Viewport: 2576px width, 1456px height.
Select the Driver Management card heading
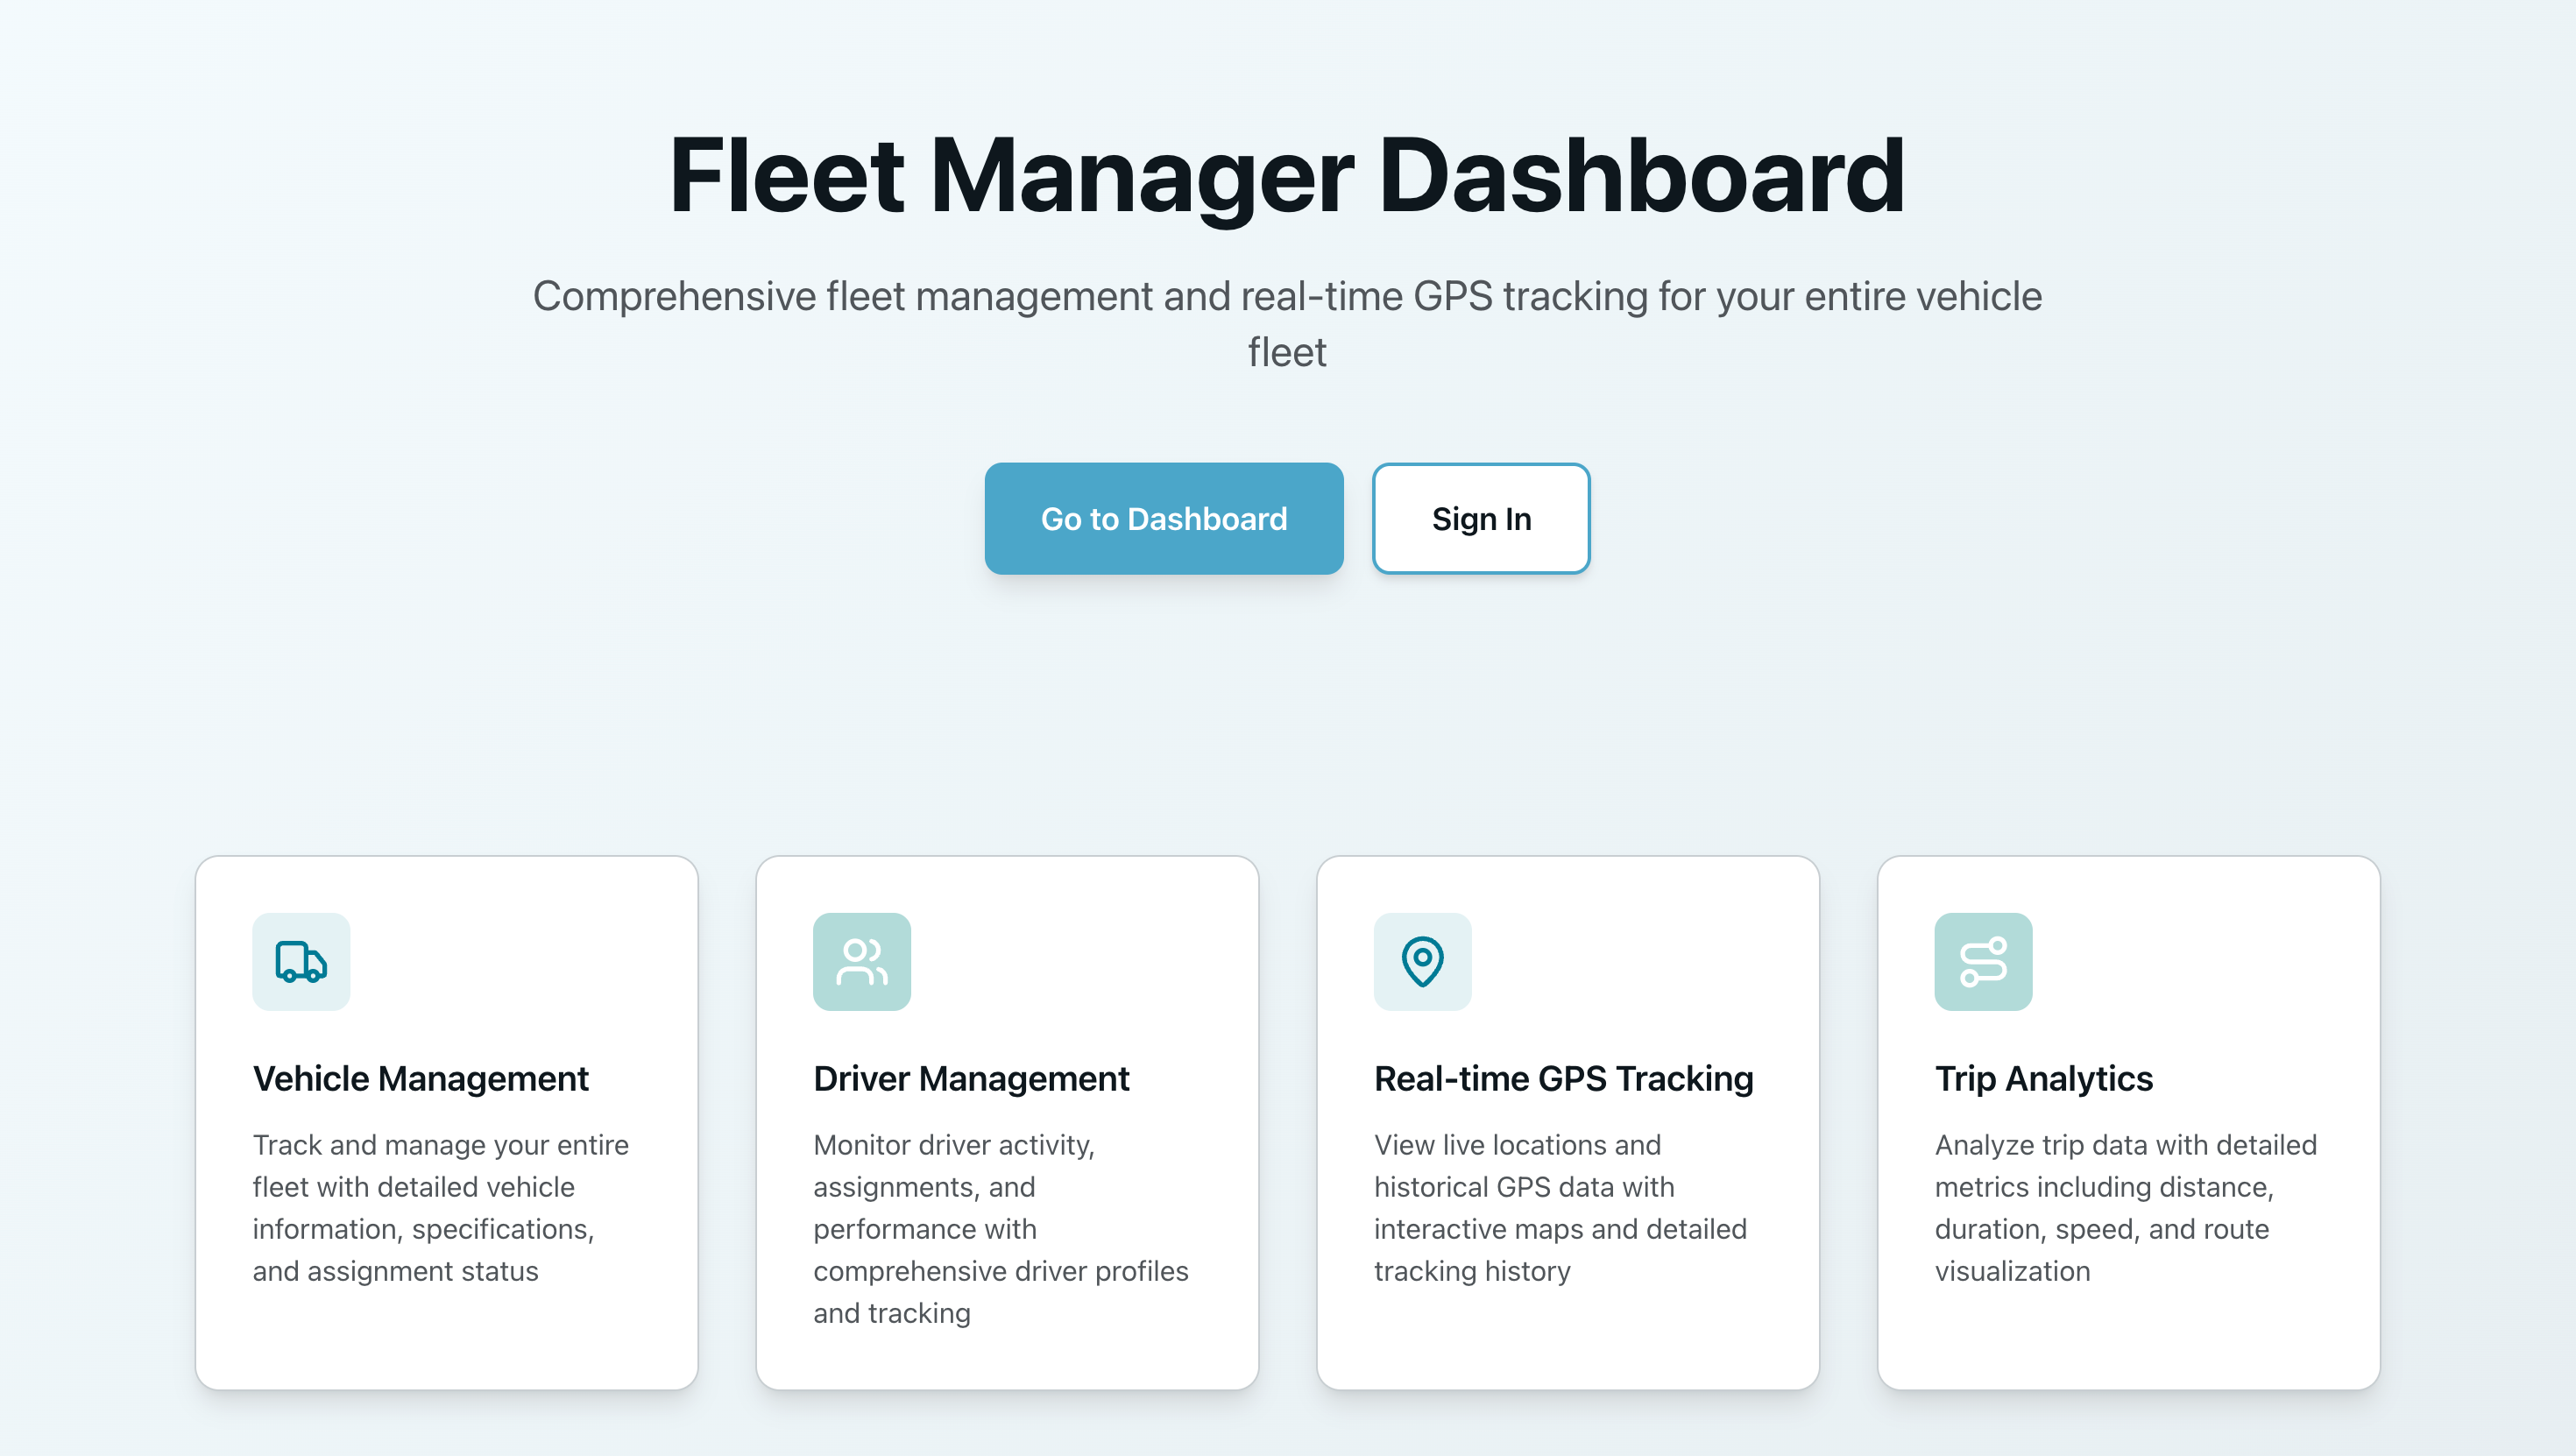[x=970, y=1078]
